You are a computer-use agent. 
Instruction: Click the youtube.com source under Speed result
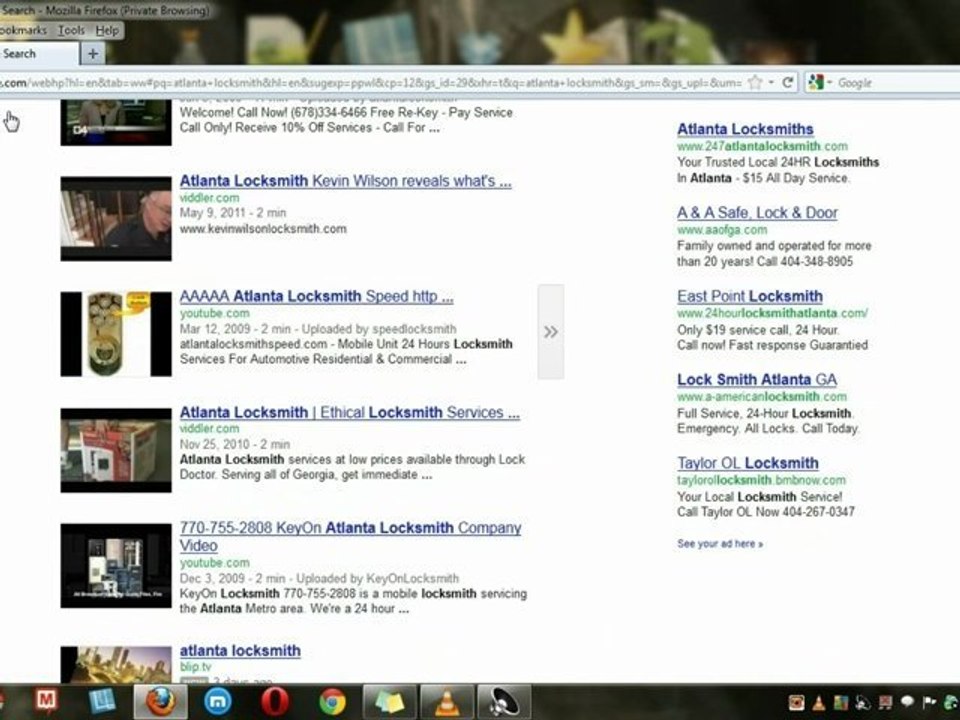214,313
